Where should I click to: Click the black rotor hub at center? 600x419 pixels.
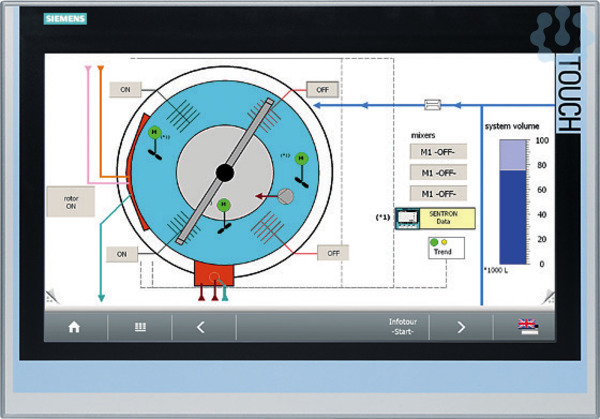pyautogui.click(x=225, y=173)
